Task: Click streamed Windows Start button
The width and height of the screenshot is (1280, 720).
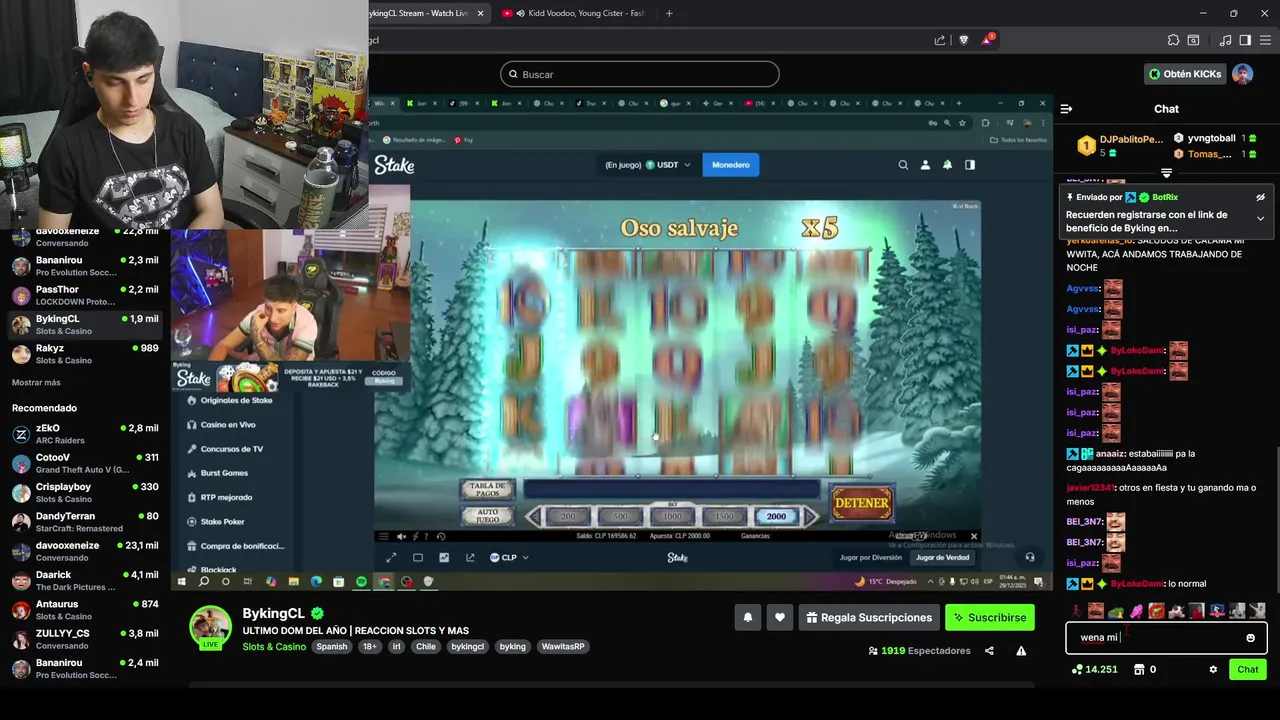Action: (181, 581)
